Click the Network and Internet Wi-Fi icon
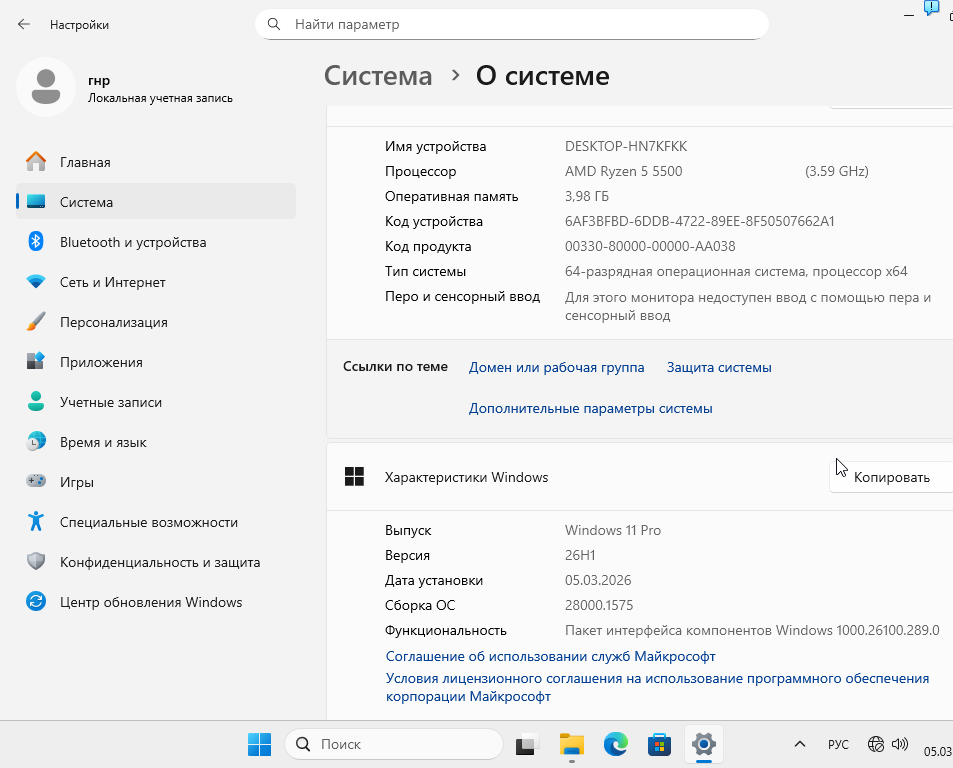This screenshot has height=768, width=953. (x=36, y=282)
